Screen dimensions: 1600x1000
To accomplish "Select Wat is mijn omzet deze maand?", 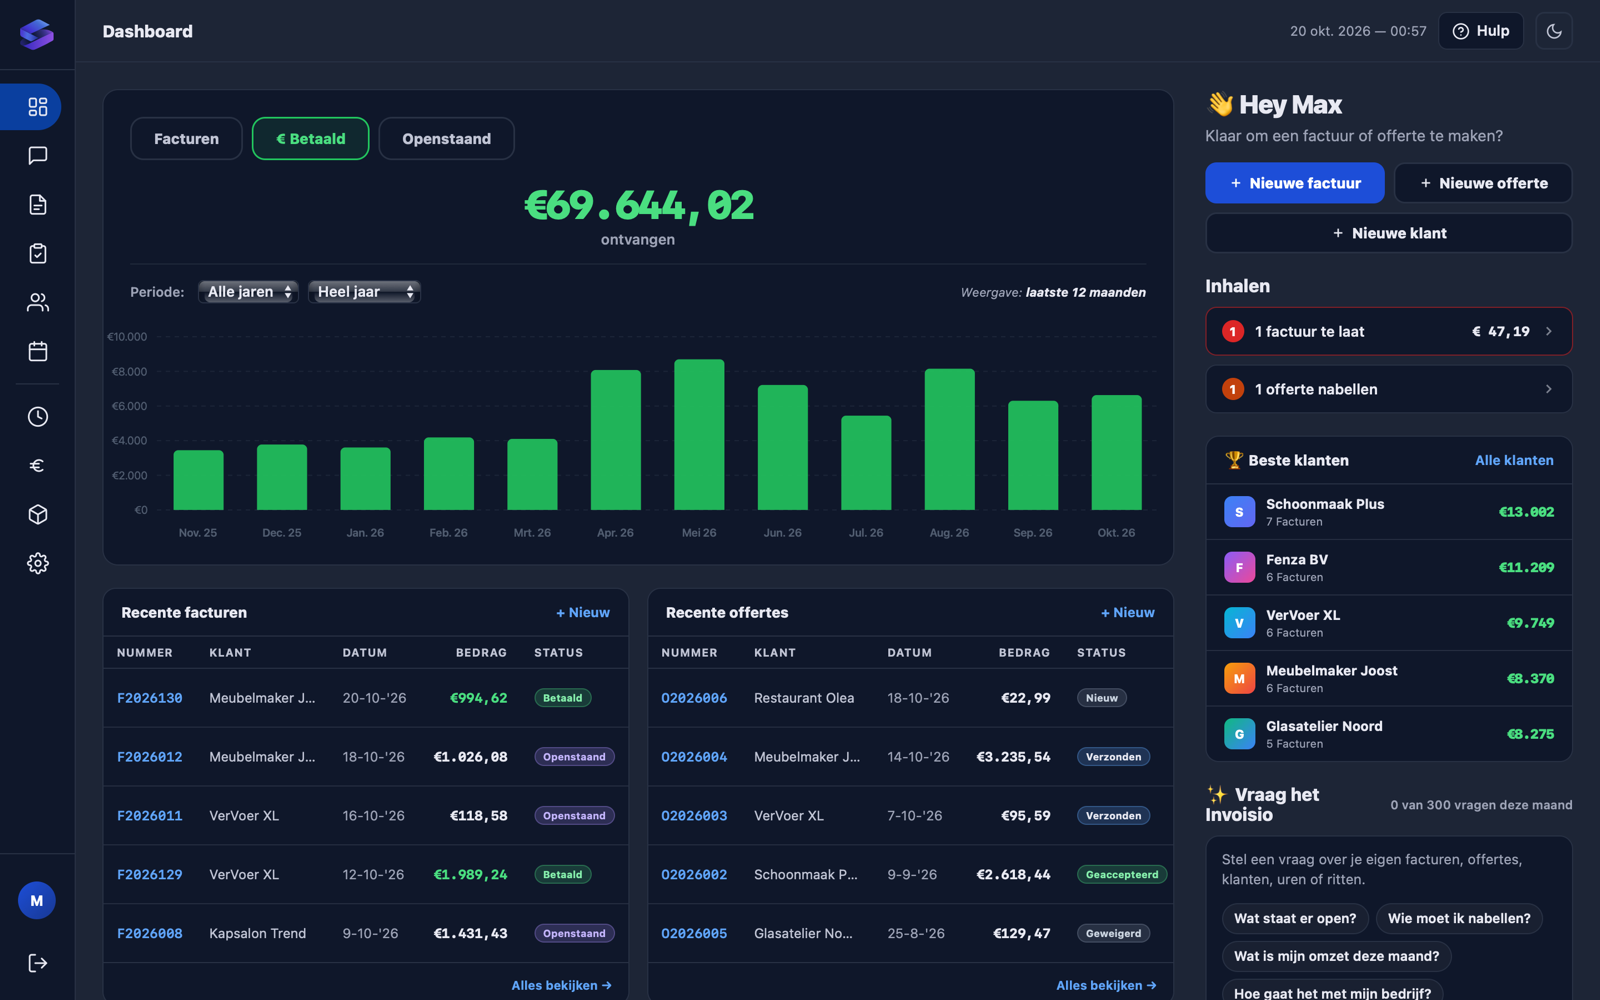I will tap(1336, 957).
